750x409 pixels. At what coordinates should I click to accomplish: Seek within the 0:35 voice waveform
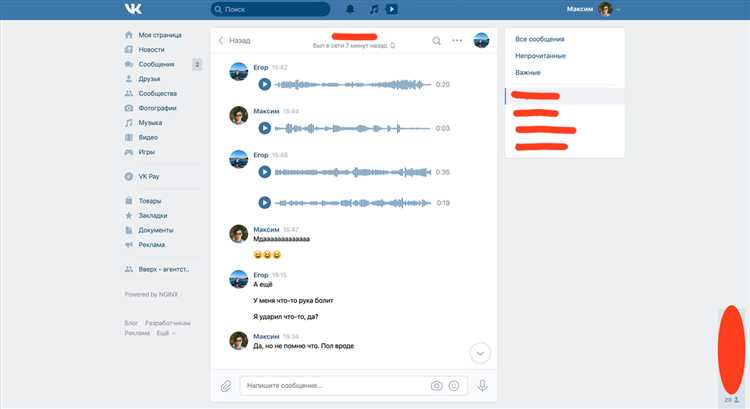point(353,172)
